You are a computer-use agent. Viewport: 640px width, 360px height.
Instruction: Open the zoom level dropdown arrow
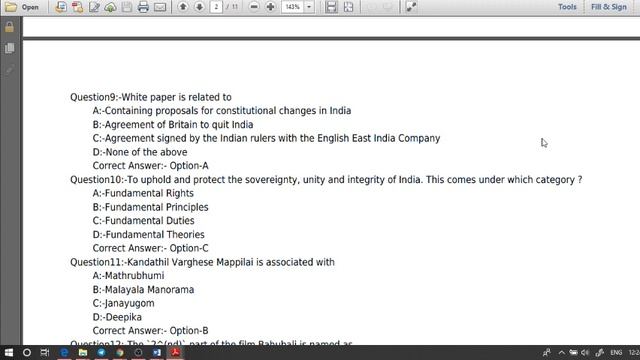tap(309, 7)
